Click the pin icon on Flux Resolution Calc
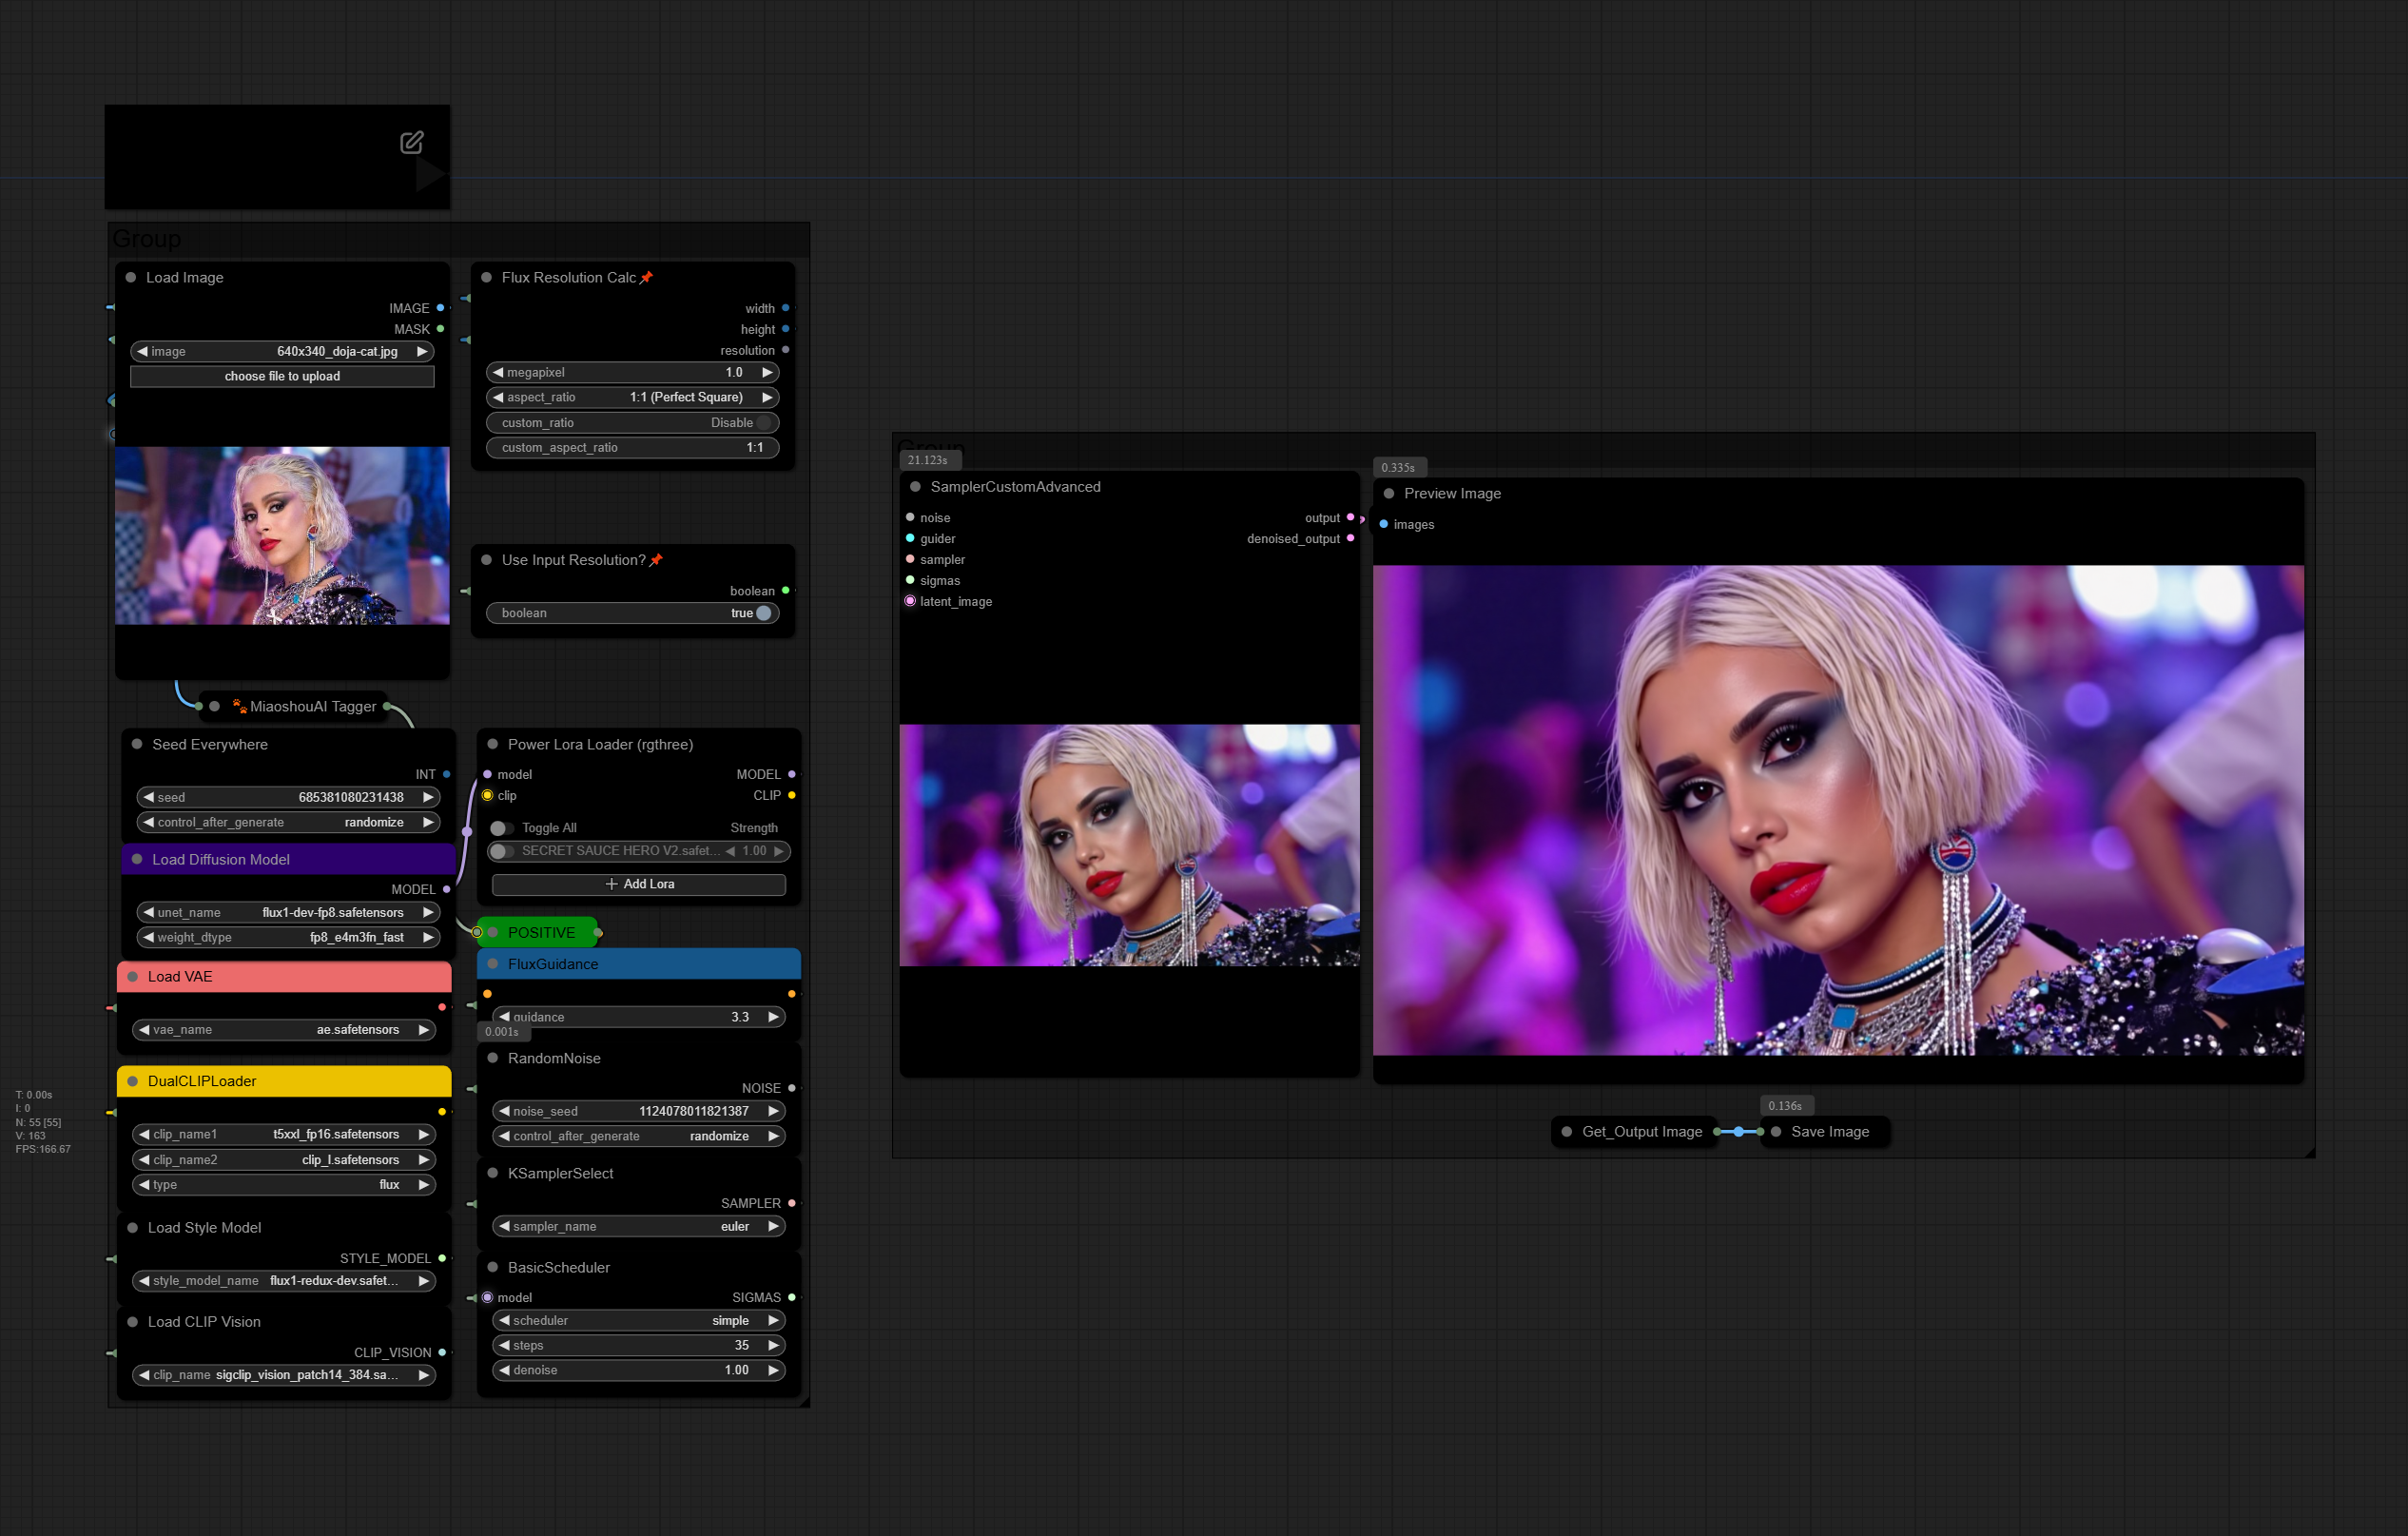 tap(646, 277)
